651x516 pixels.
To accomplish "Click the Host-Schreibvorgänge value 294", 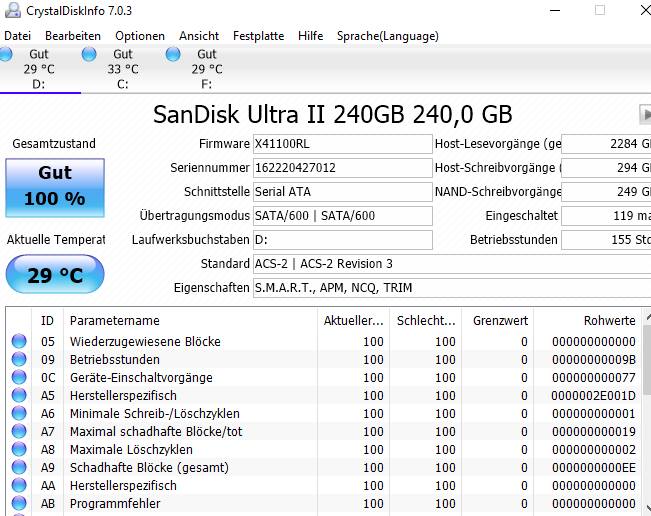I will click(x=606, y=168).
